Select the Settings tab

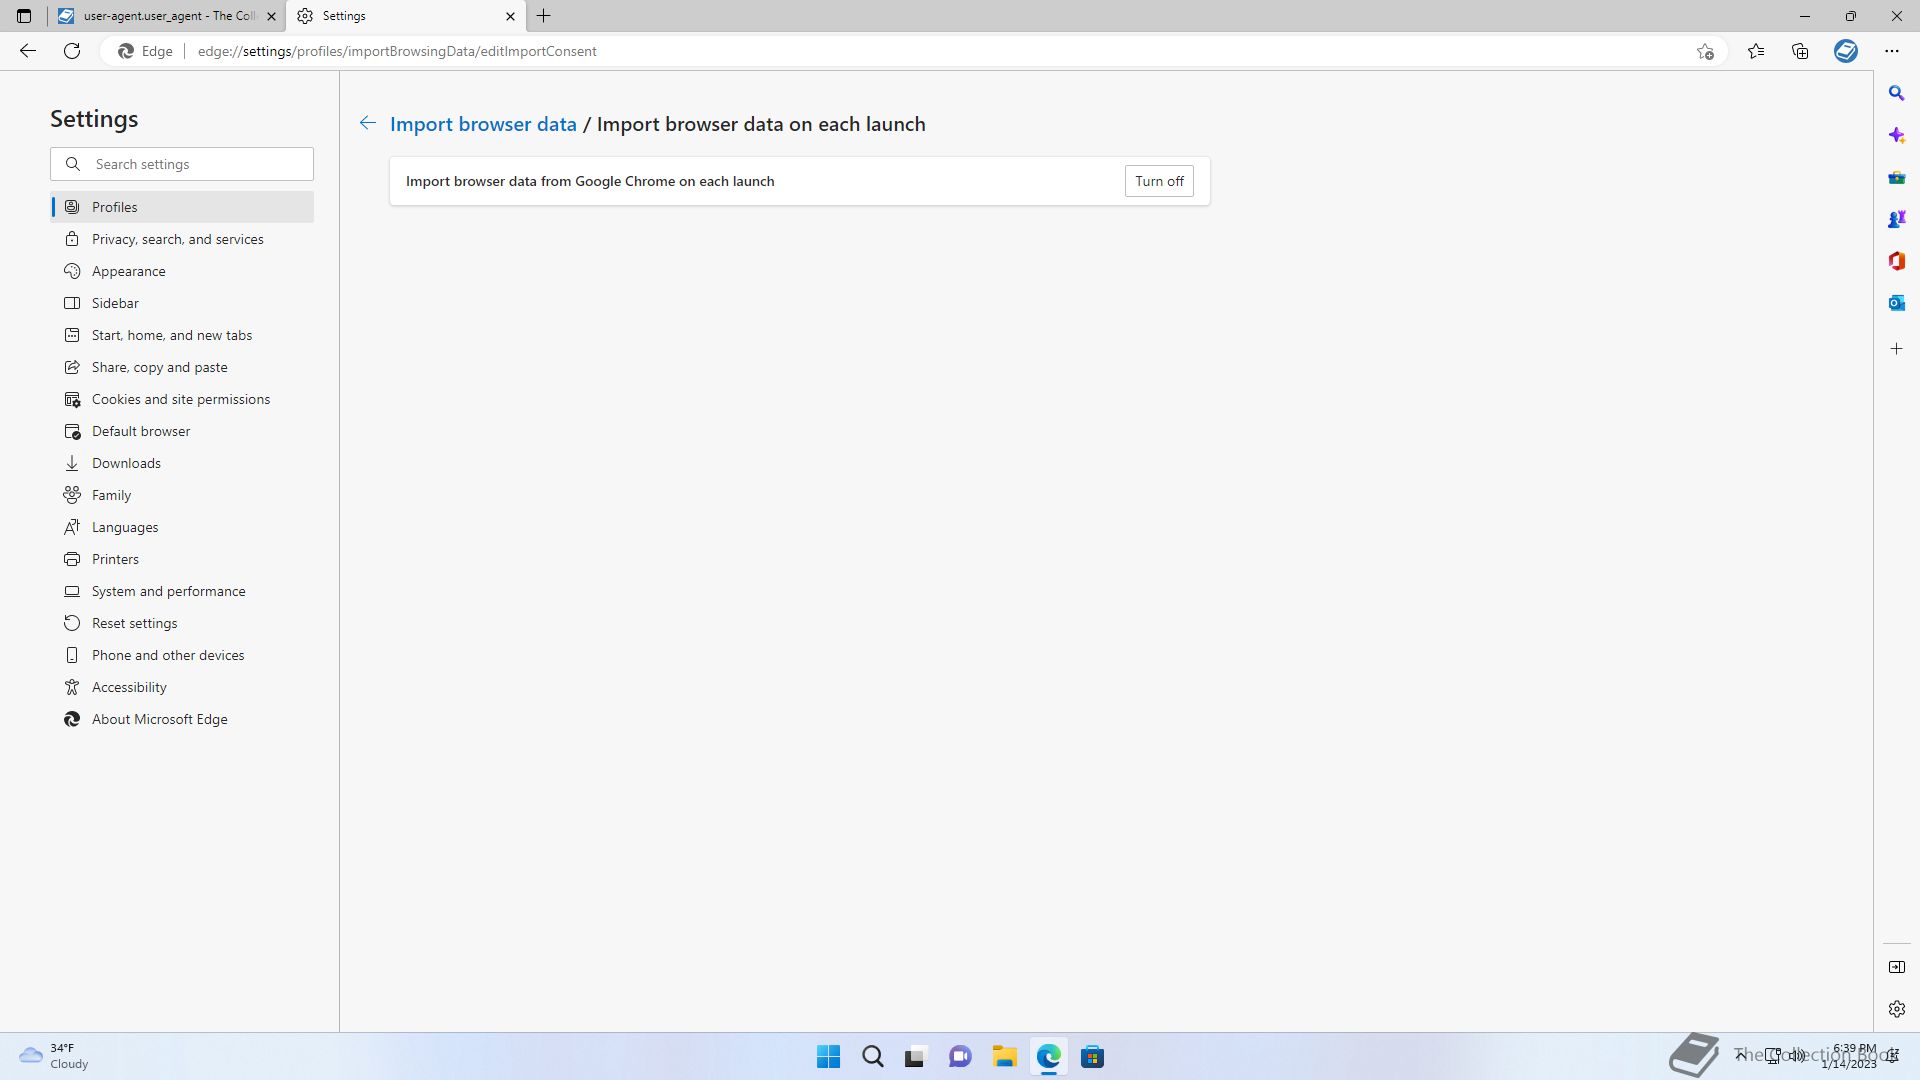click(x=405, y=16)
